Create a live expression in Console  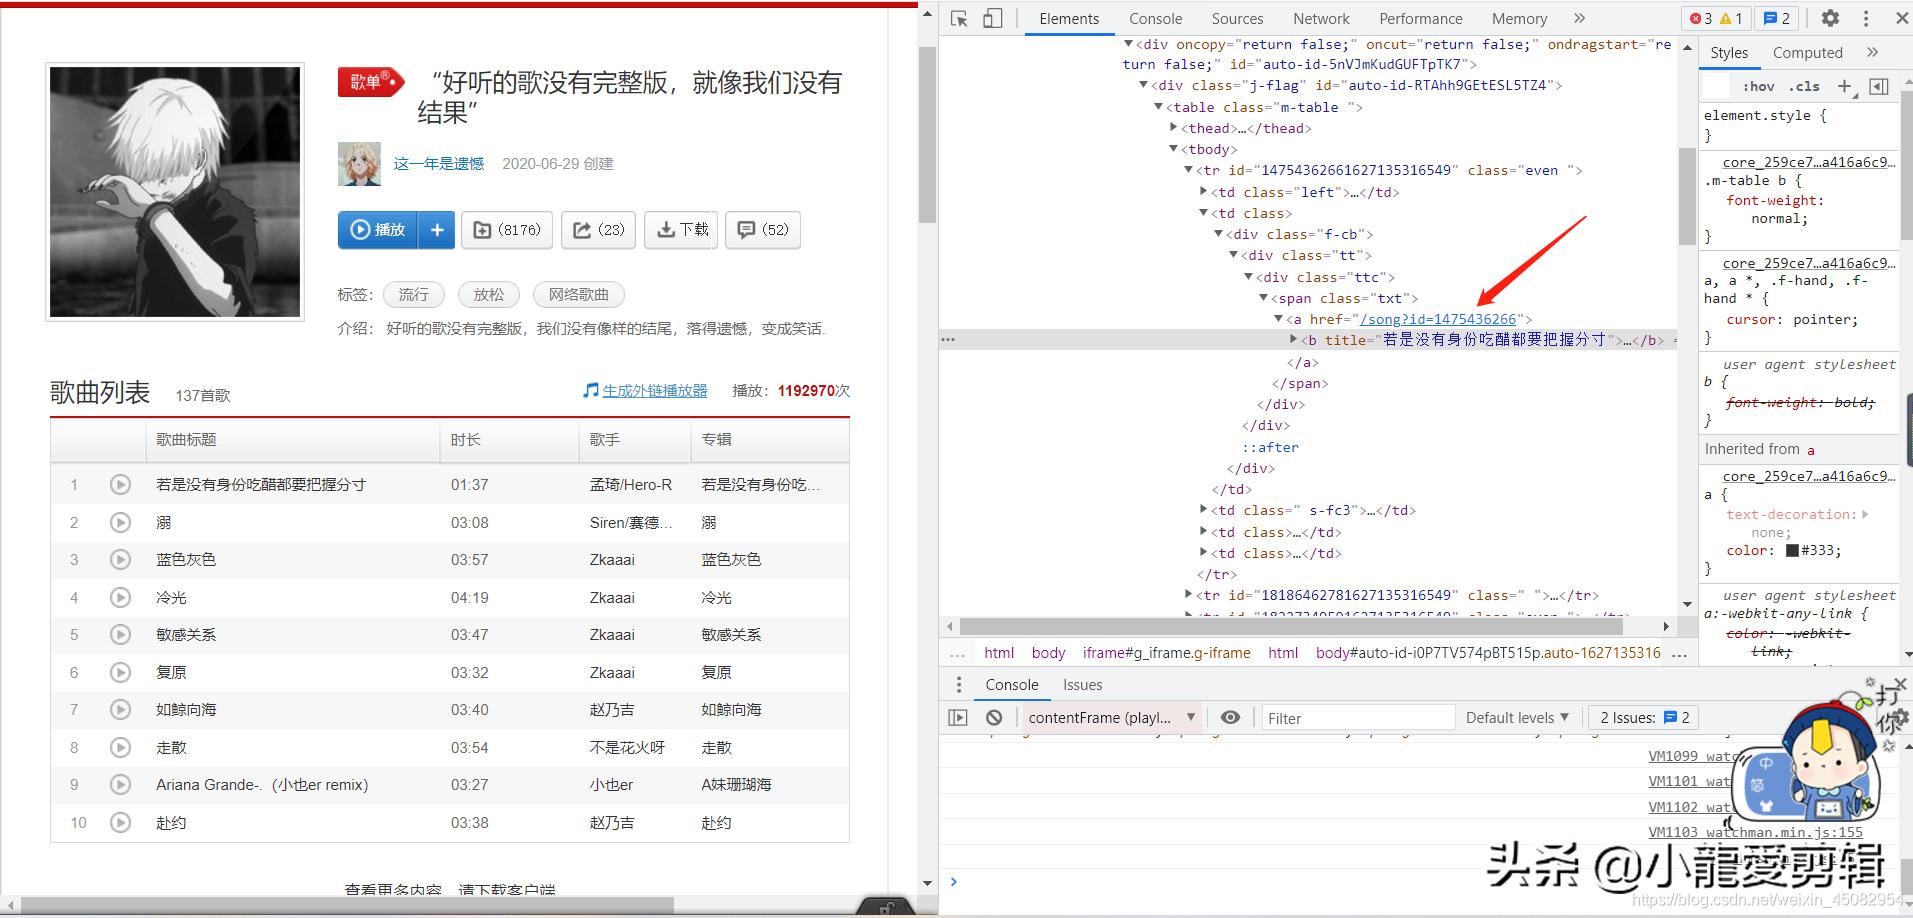pyautogui.click(x=1230, y=717)
